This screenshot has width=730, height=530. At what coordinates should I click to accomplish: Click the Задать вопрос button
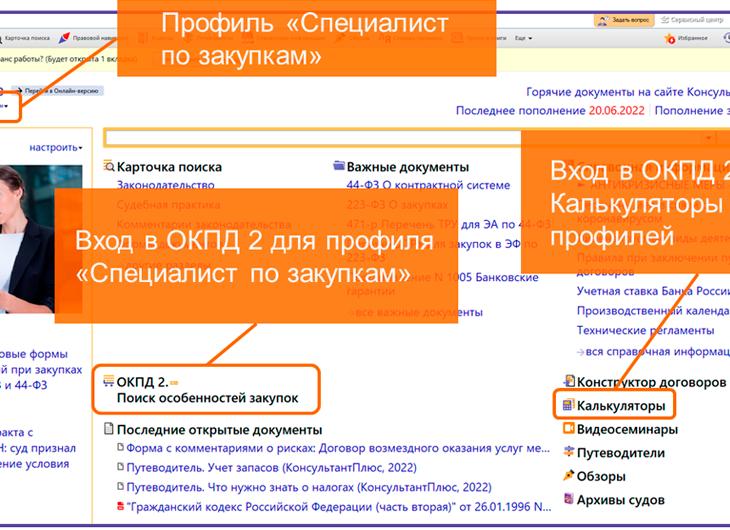(x=624, y=20)
